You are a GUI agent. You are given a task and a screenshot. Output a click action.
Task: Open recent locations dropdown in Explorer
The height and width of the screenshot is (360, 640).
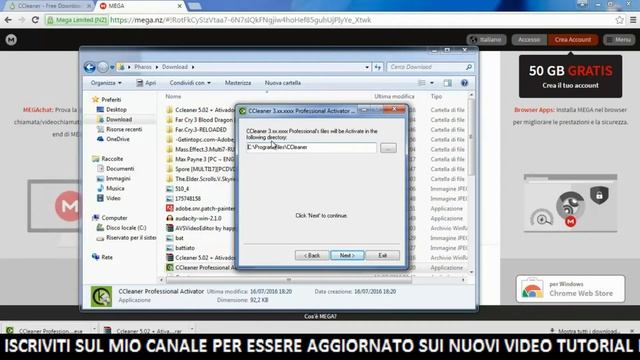coord(112,67)
